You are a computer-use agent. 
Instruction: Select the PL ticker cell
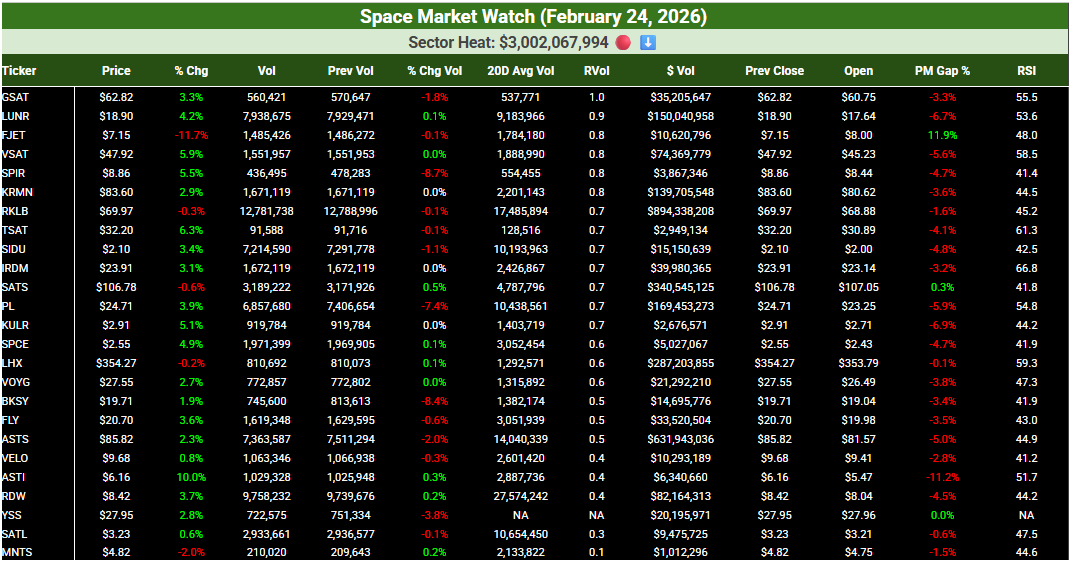(x=8, y=307)
